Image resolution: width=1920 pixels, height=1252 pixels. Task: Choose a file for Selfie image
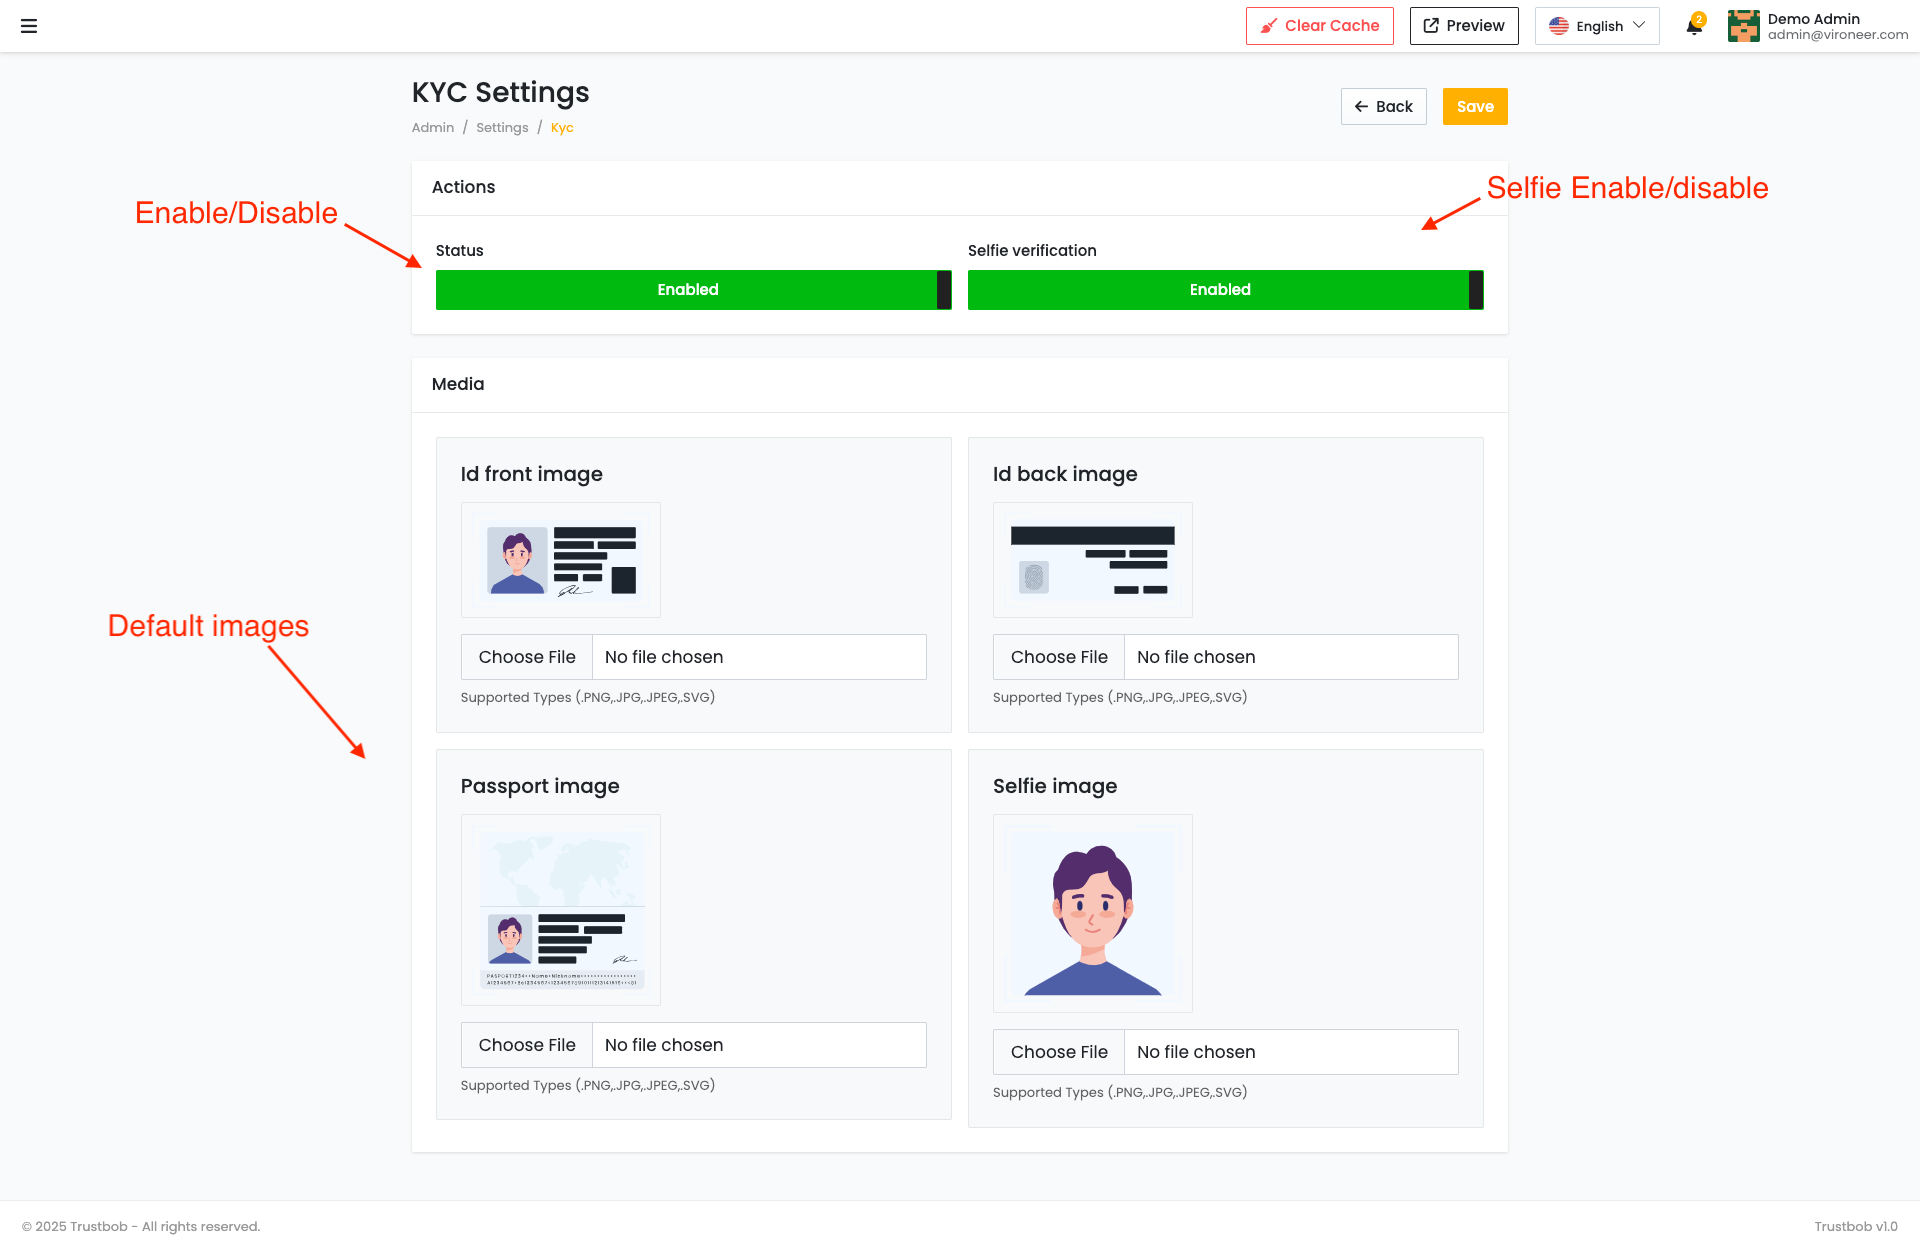(1059, 1052)
